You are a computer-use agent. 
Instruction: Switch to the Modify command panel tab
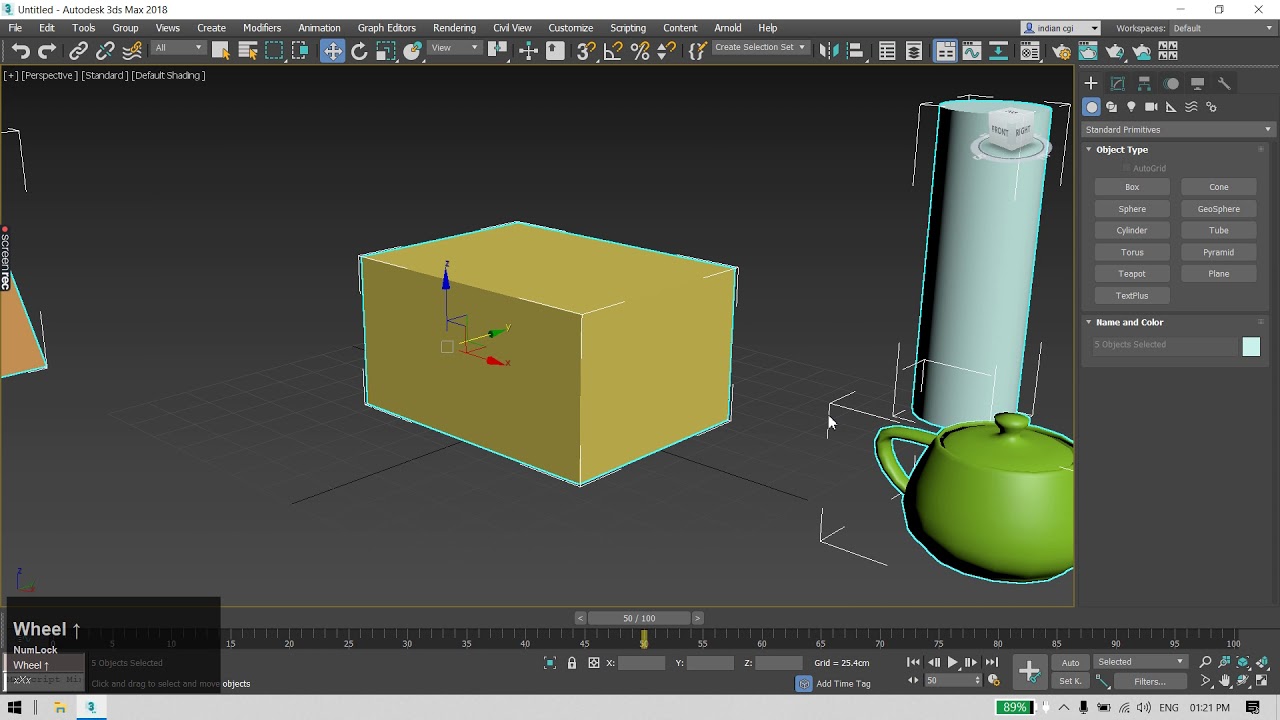(x=1118, y=83)
